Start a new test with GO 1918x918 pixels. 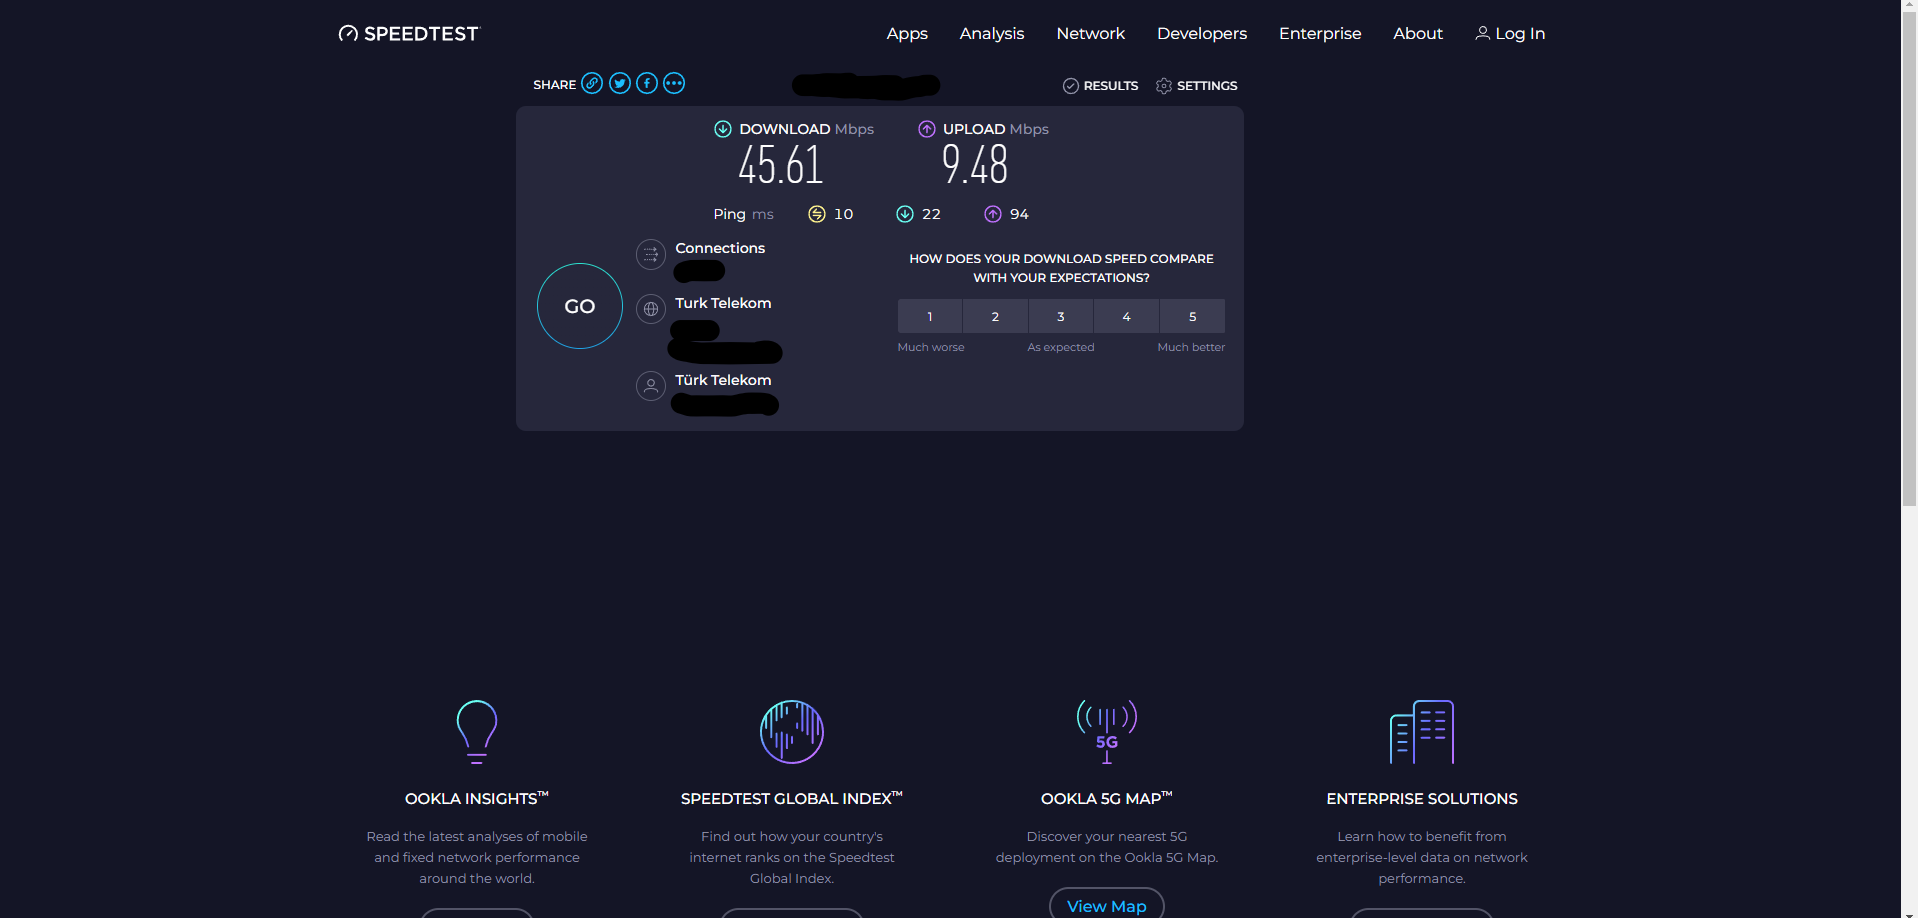click(580, 306)
